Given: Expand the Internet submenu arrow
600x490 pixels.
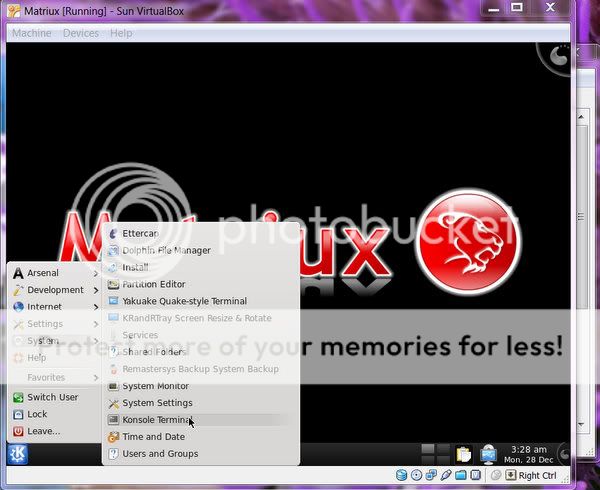Looking at the screenshot, I should [96, 307].
